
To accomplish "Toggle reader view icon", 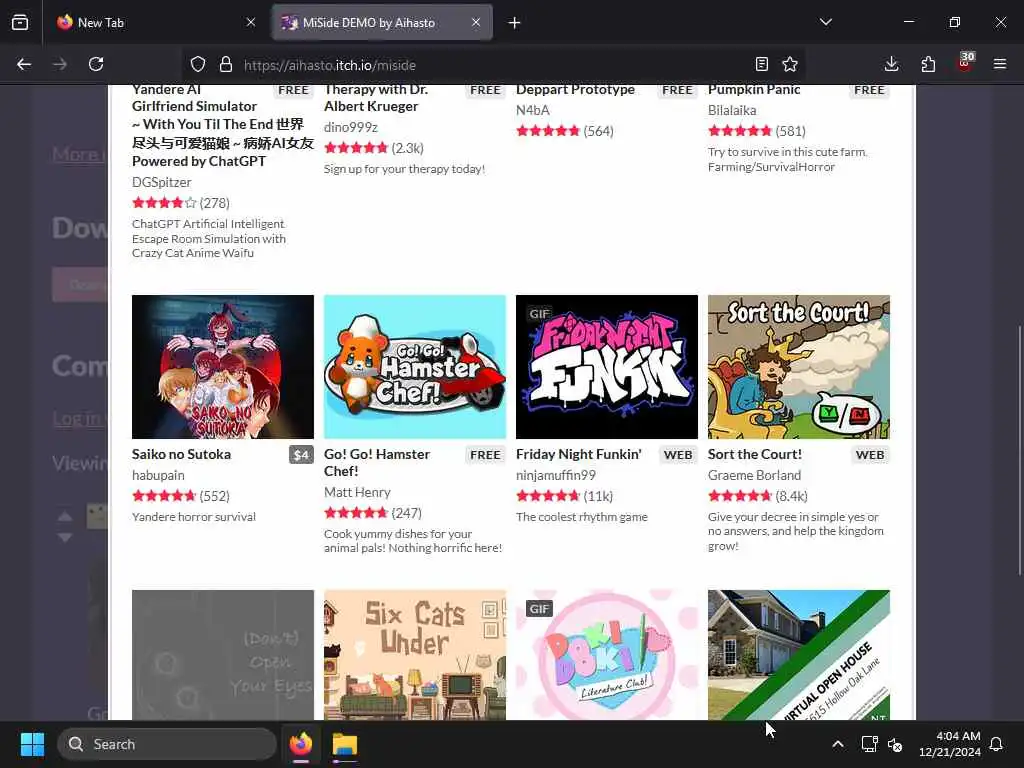I will [x=761, y=64].
